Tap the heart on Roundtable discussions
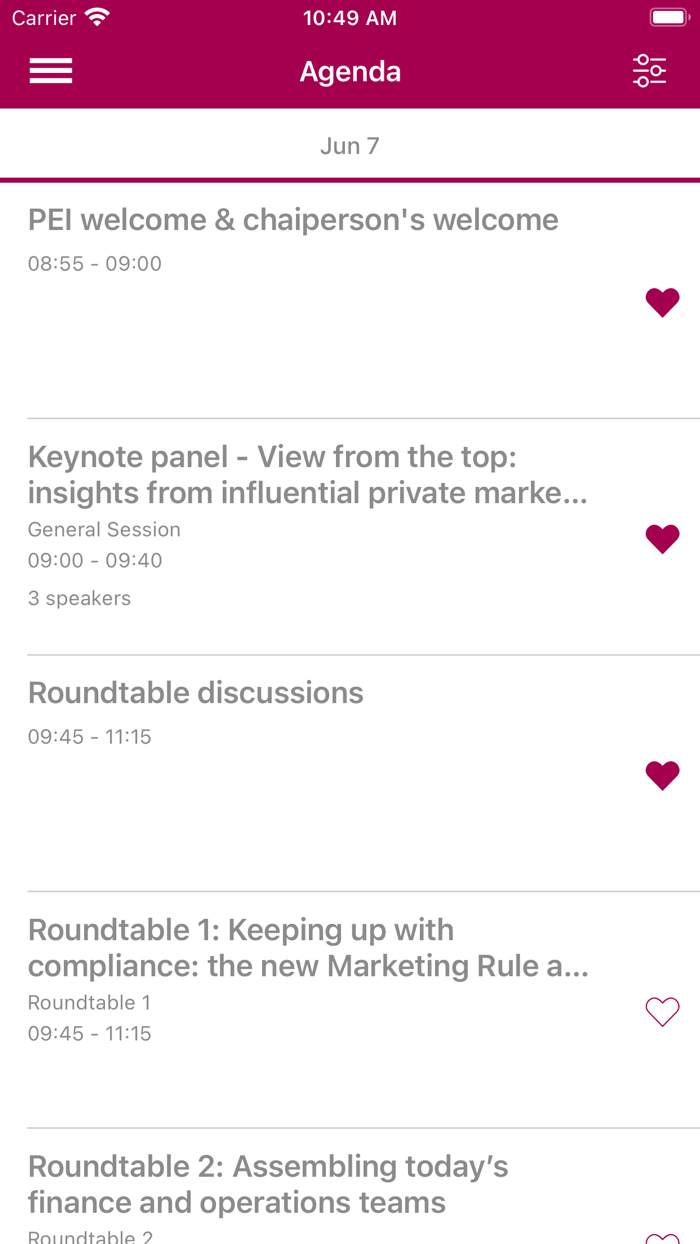This screenshot has width=700, height=1244. tap(662, 775)
